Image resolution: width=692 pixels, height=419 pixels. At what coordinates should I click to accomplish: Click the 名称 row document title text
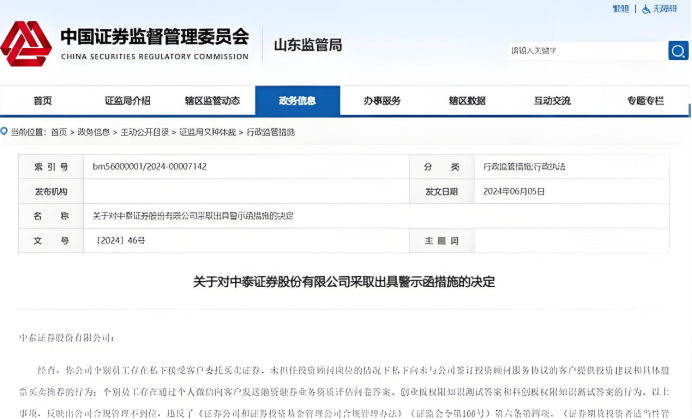click(193, 215)
